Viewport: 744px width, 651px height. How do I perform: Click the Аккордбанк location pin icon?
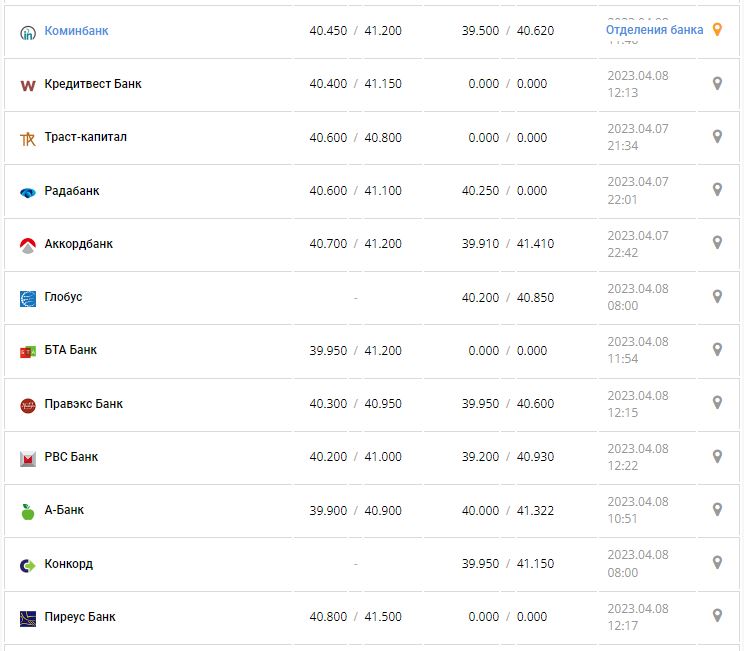pyautogui.click(x=717, y=243)
